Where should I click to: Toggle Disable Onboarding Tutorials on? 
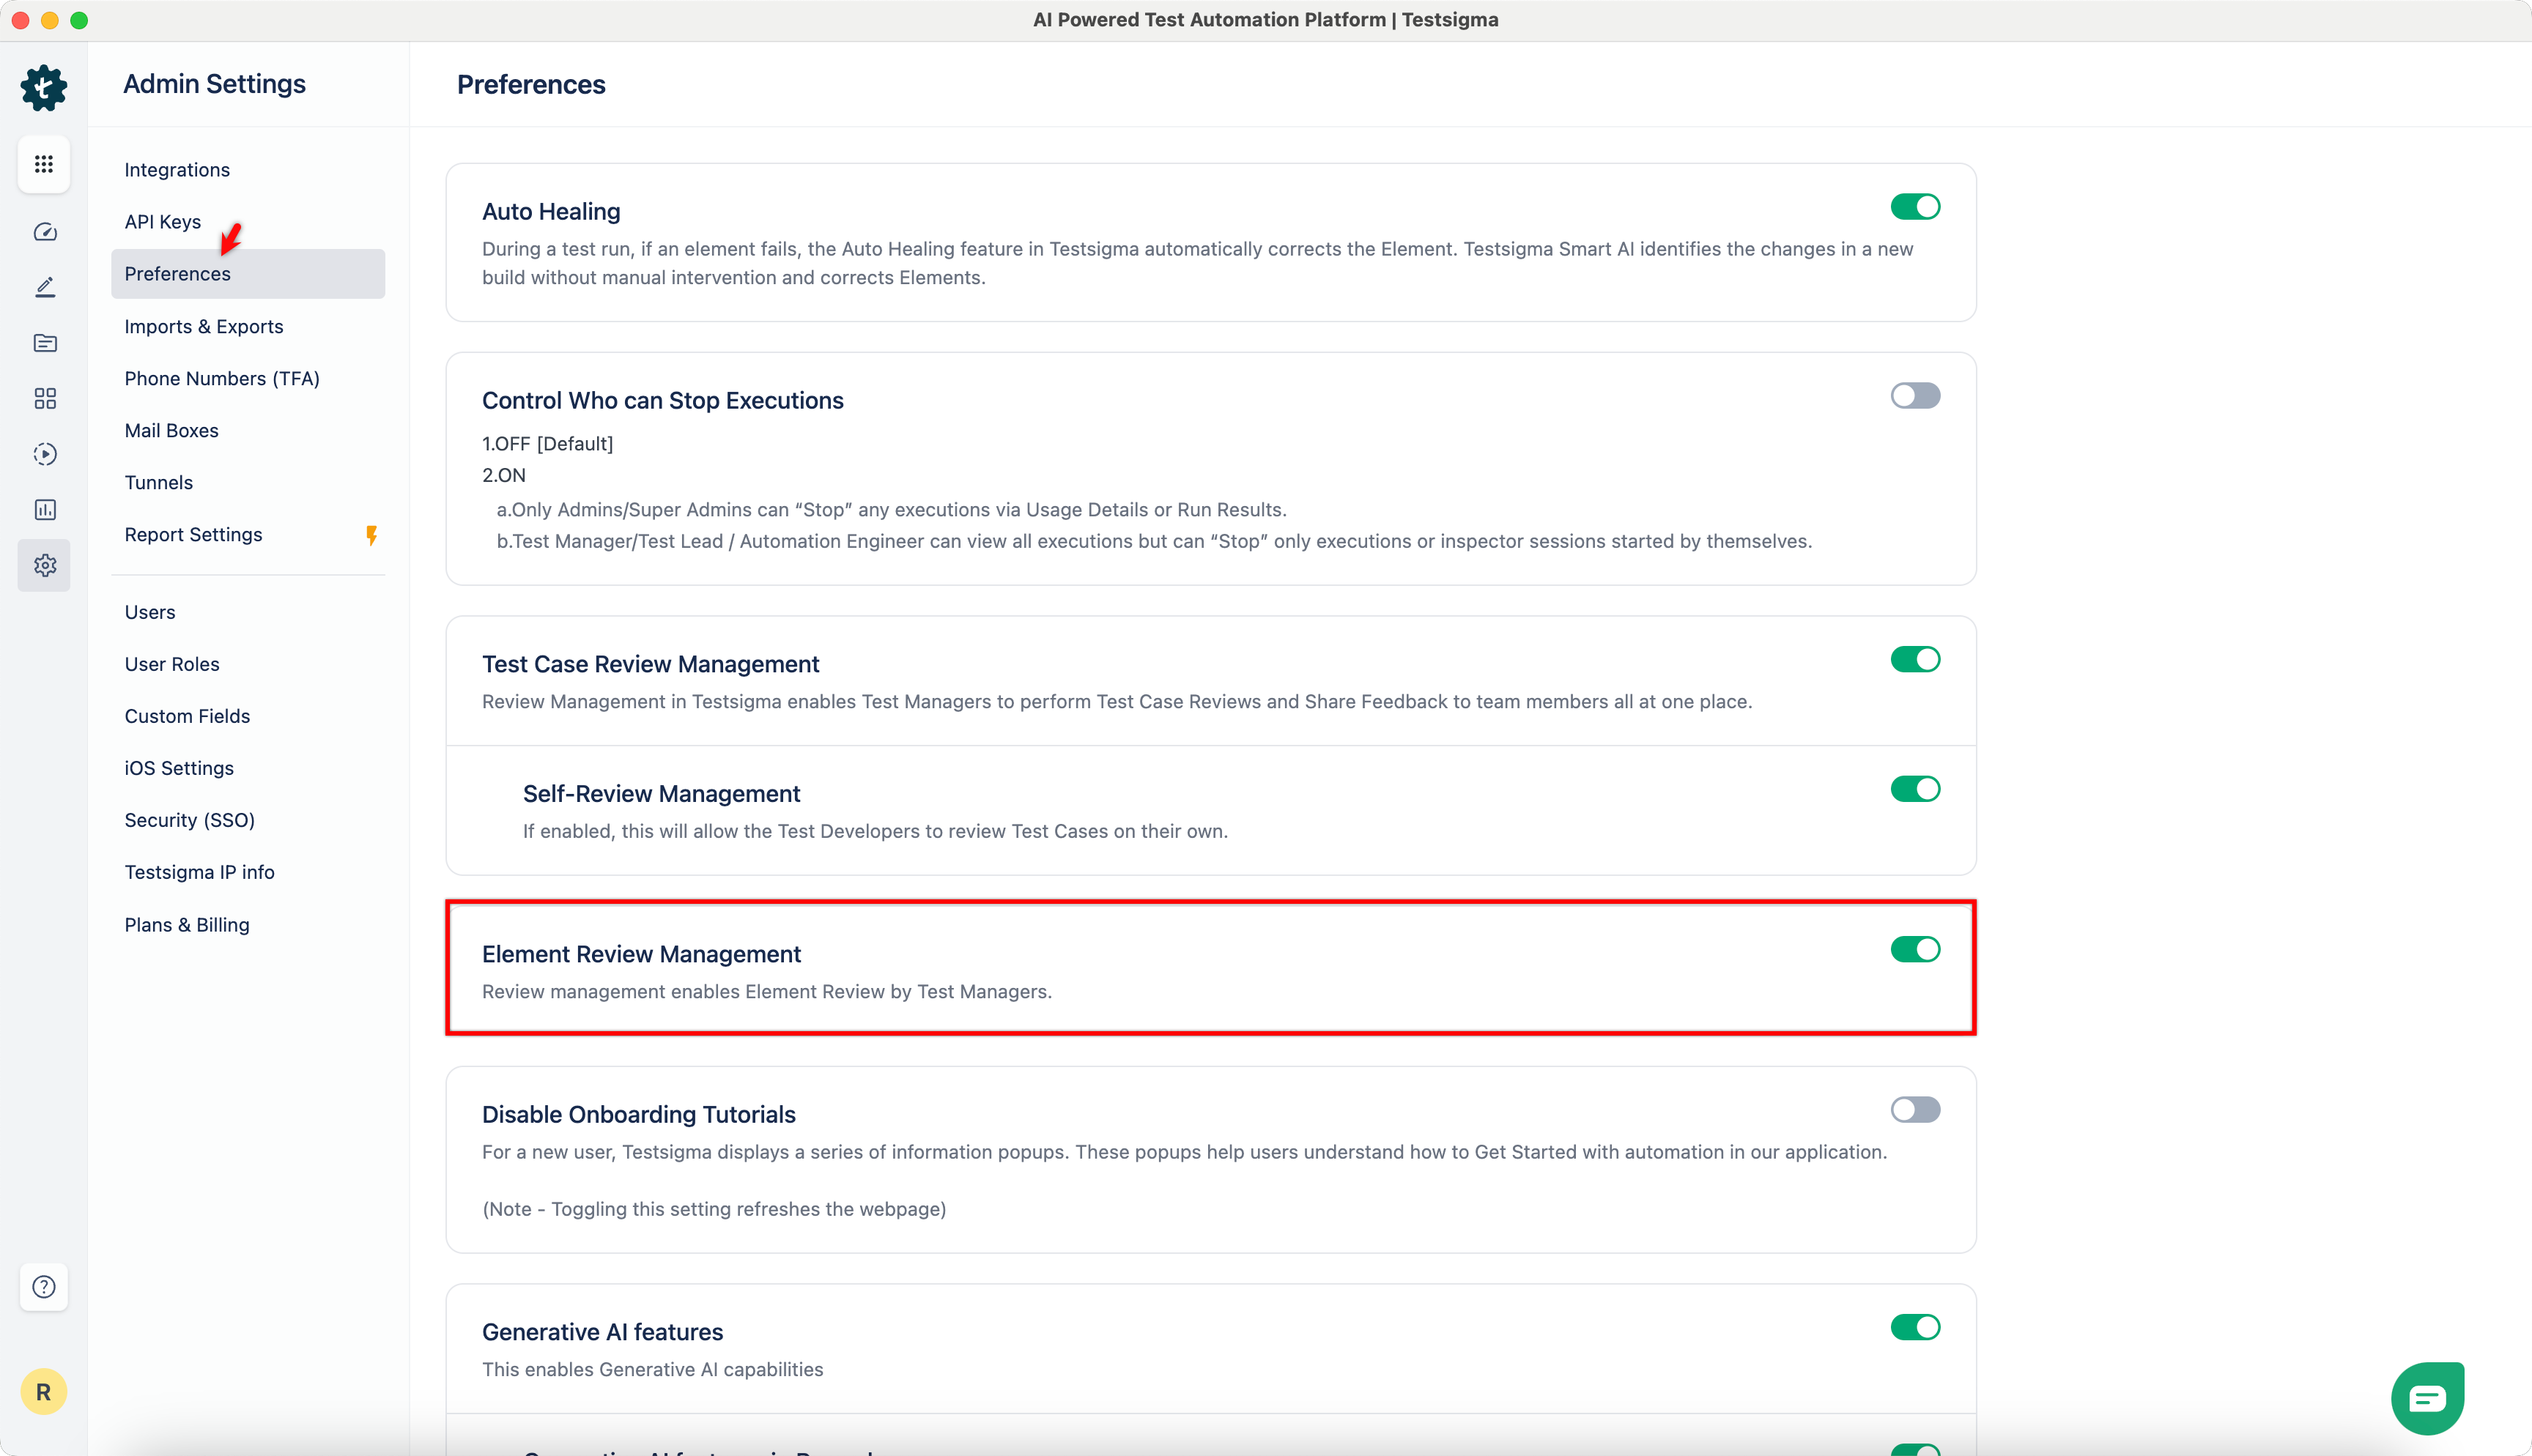point(1914,1109)
